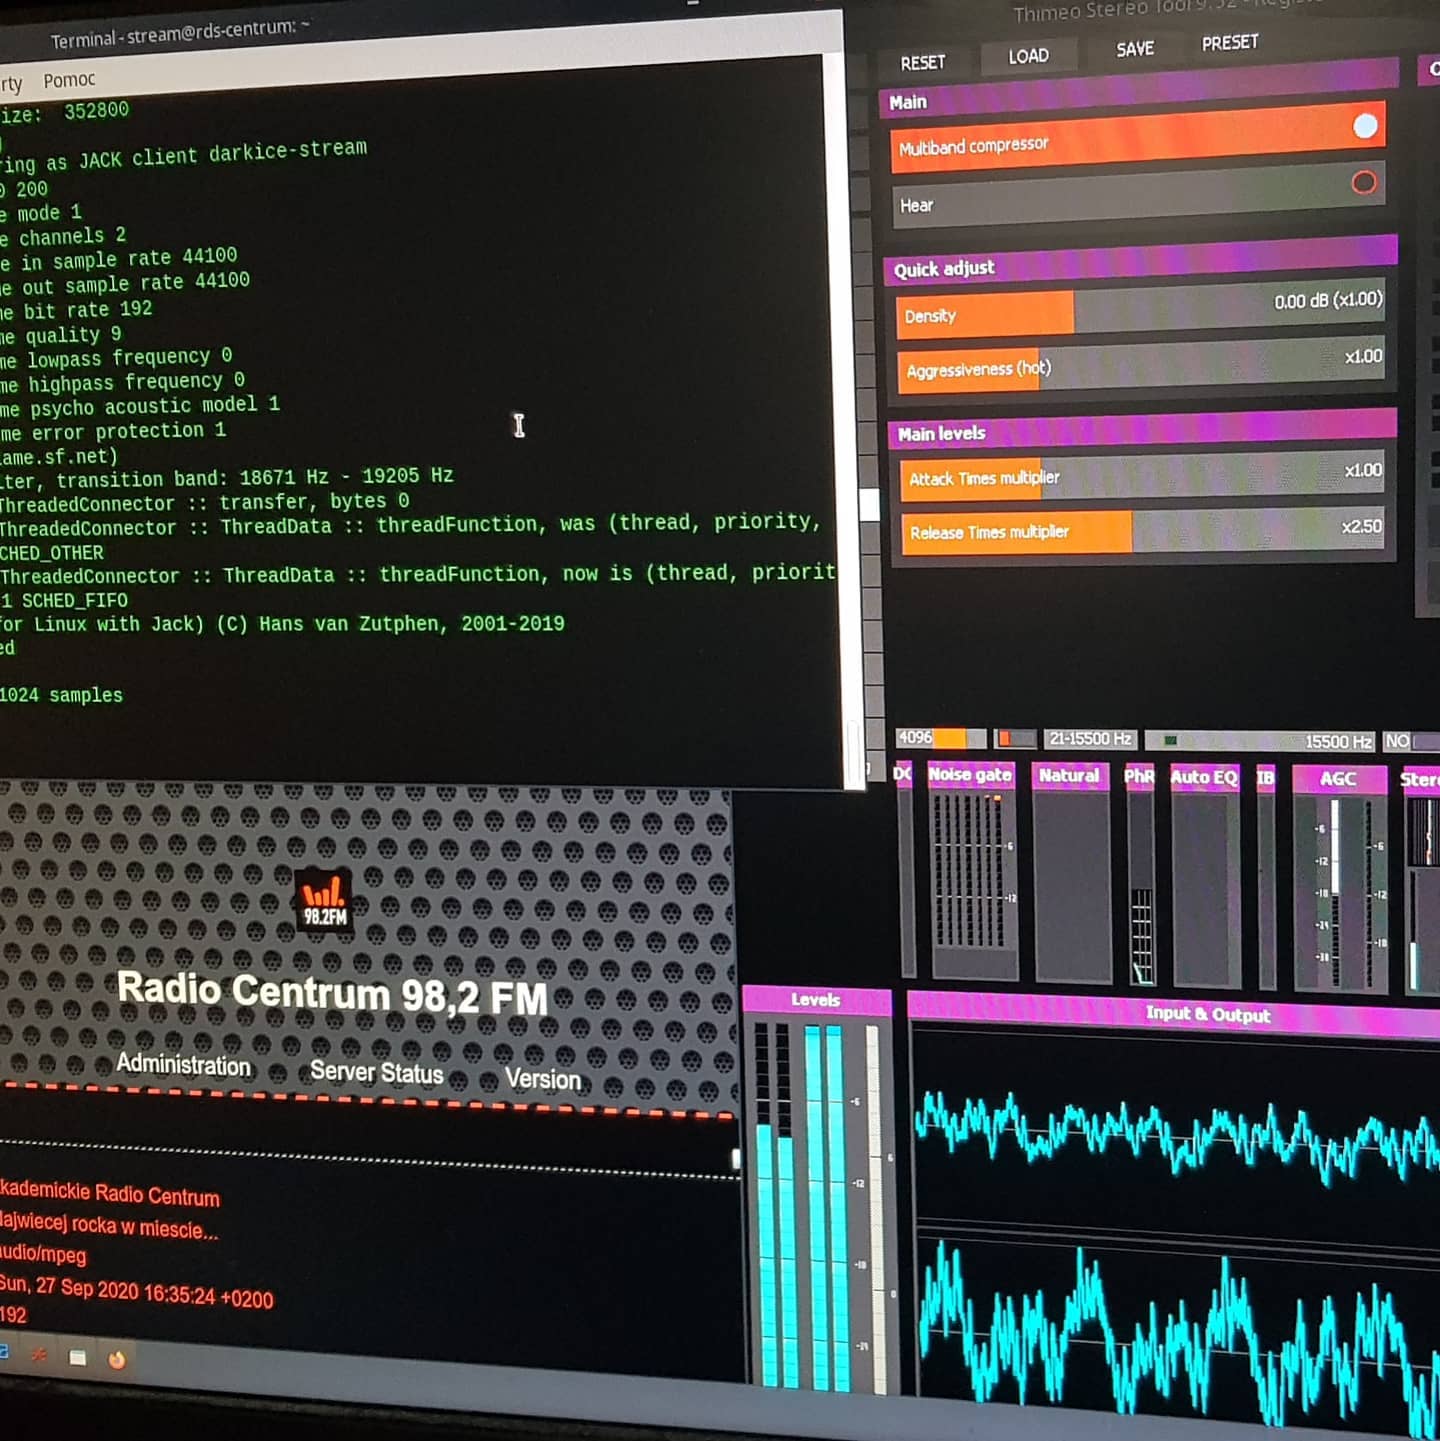Adjust the Aggressiveness (hot) slider

pos(1140,364)
